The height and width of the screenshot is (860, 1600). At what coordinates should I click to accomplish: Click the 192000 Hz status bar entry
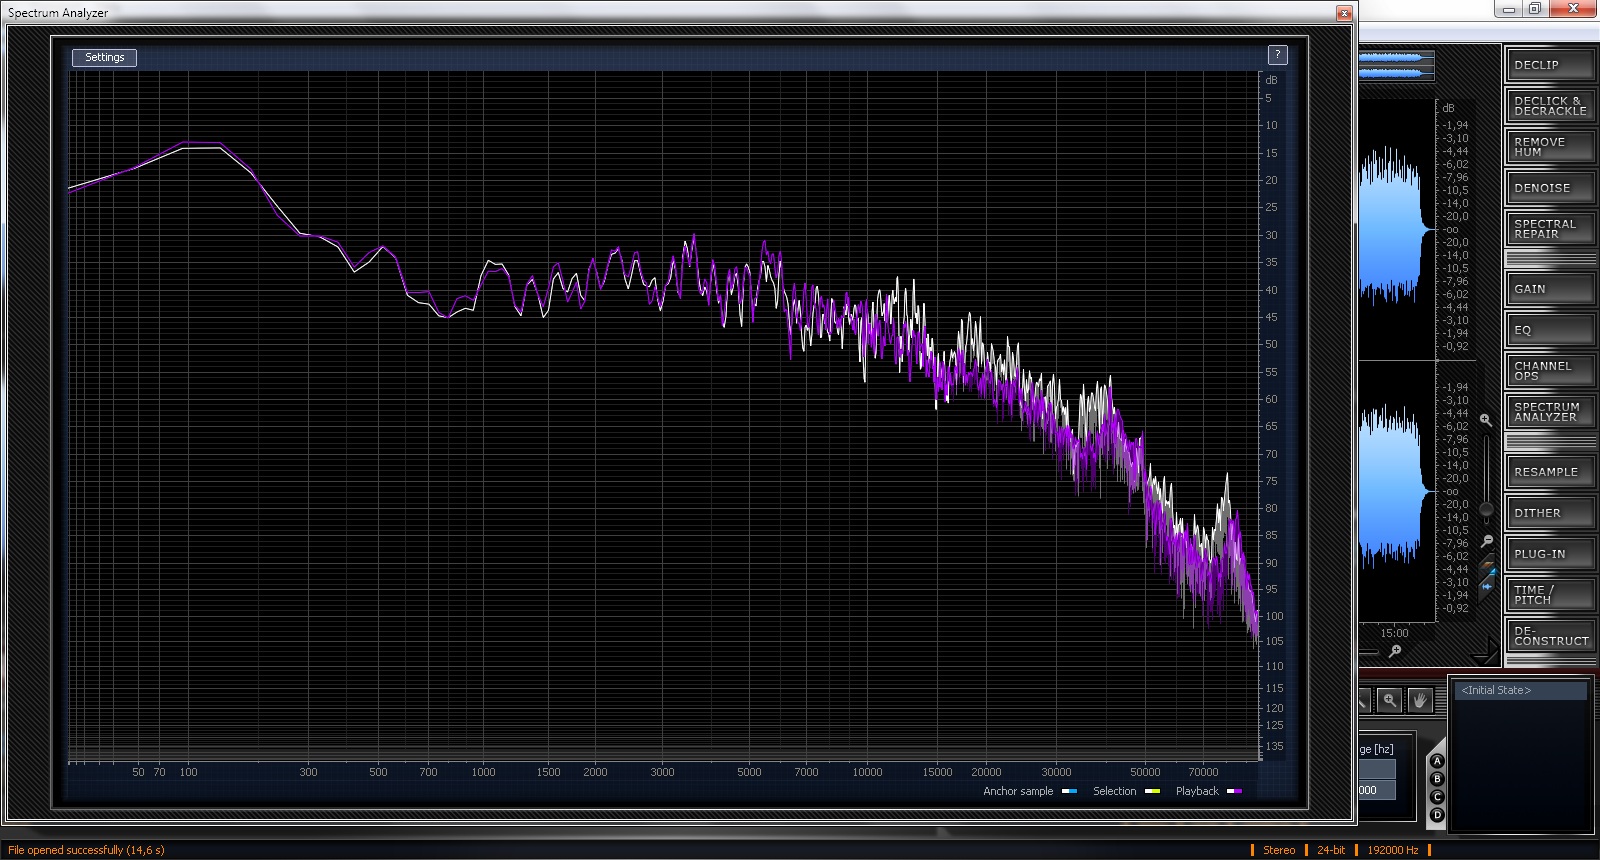point(1393,850)
